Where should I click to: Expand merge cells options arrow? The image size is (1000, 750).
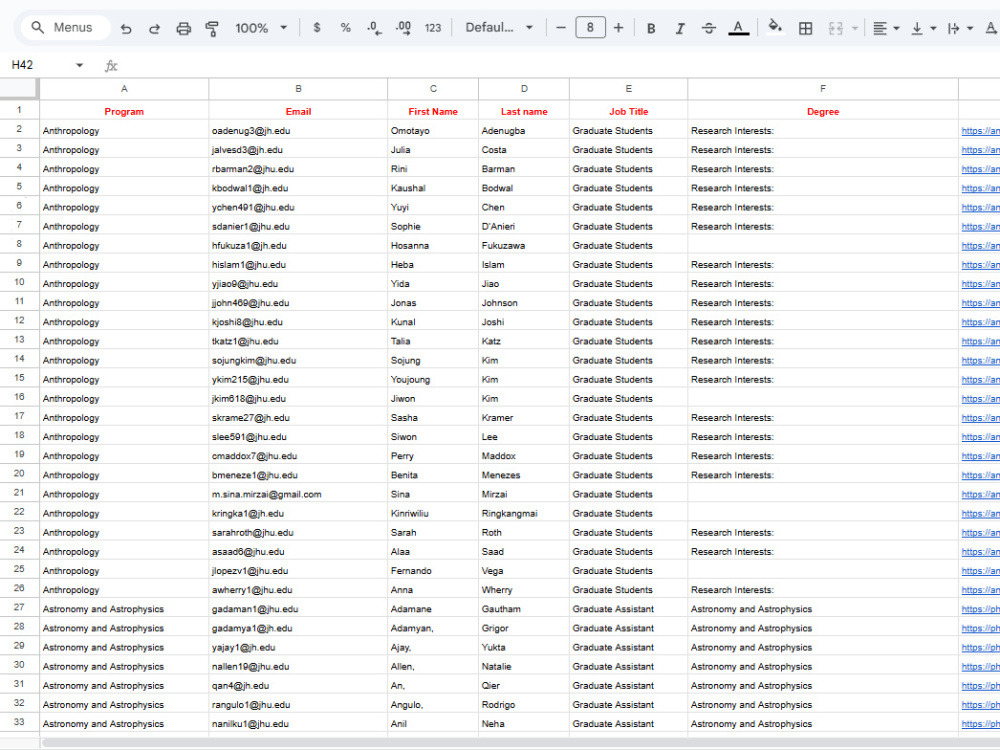[855, 28]
